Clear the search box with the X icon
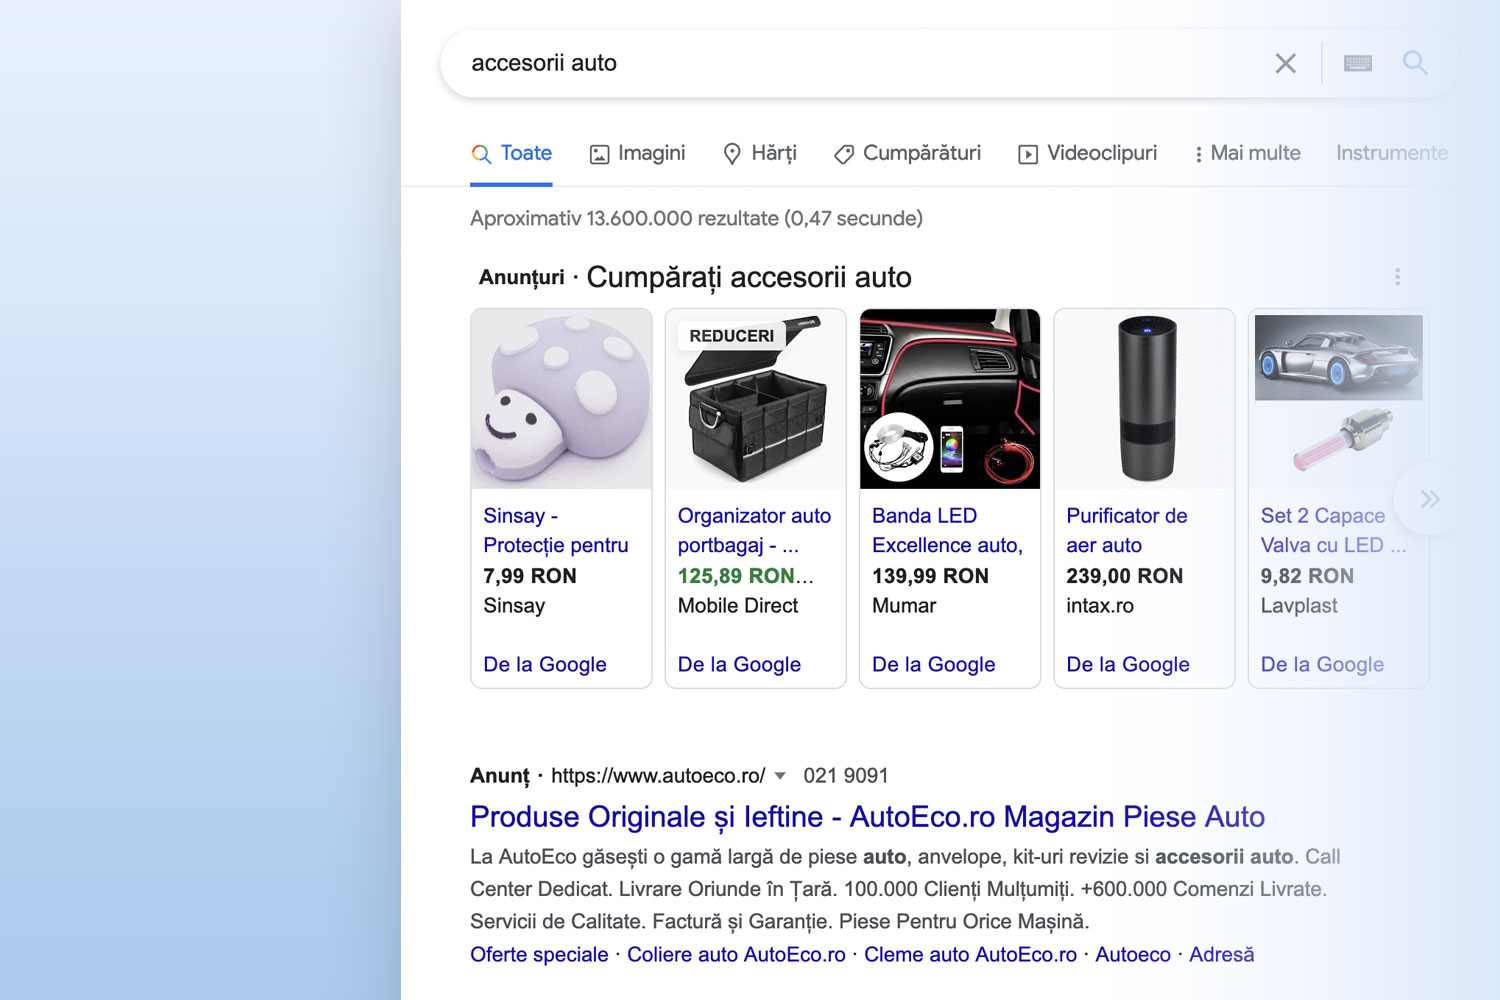Screen dimensions: 1500x1000 (1286, 64)
